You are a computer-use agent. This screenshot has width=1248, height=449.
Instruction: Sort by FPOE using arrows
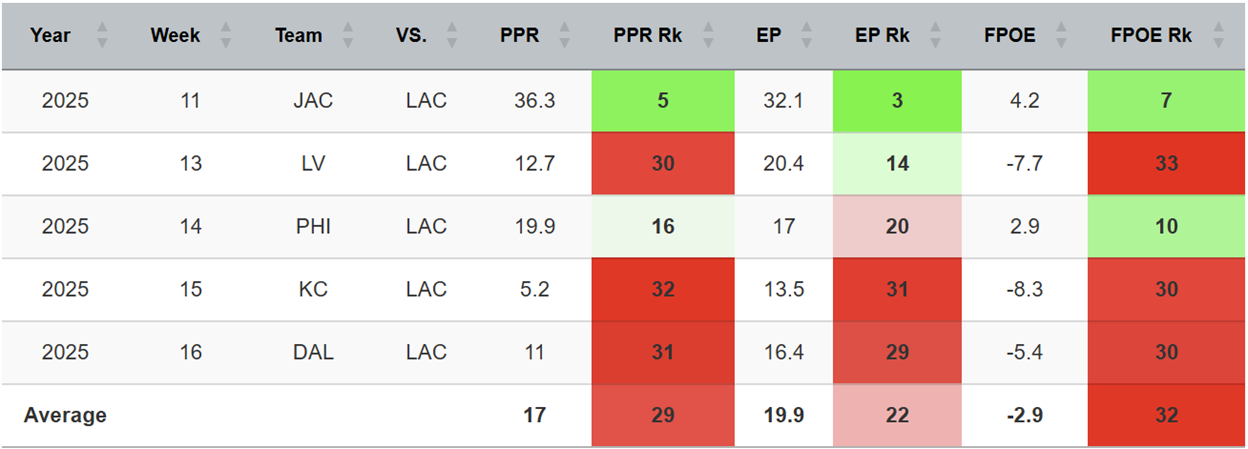pyautogui.click(x=1061, y=36)
